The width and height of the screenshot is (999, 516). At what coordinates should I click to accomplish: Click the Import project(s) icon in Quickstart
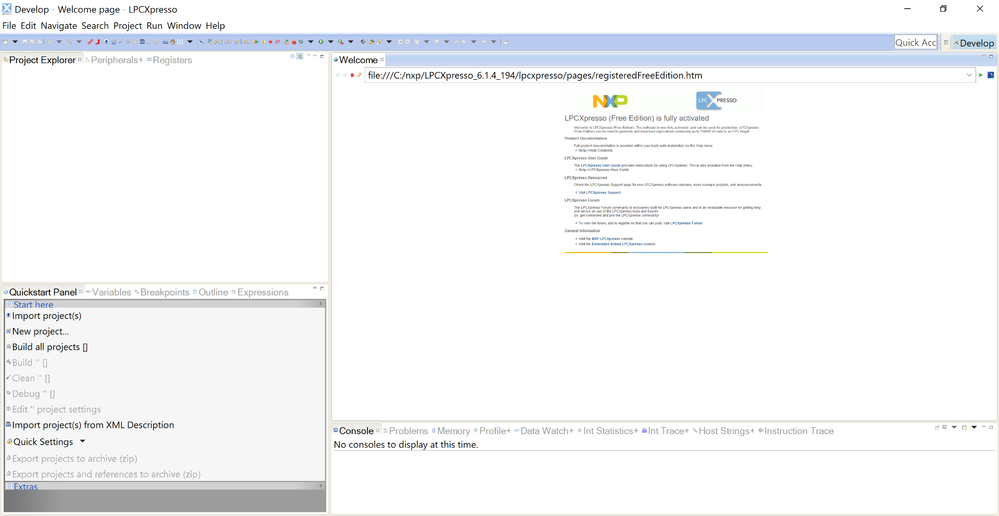[x=8, y=315]
